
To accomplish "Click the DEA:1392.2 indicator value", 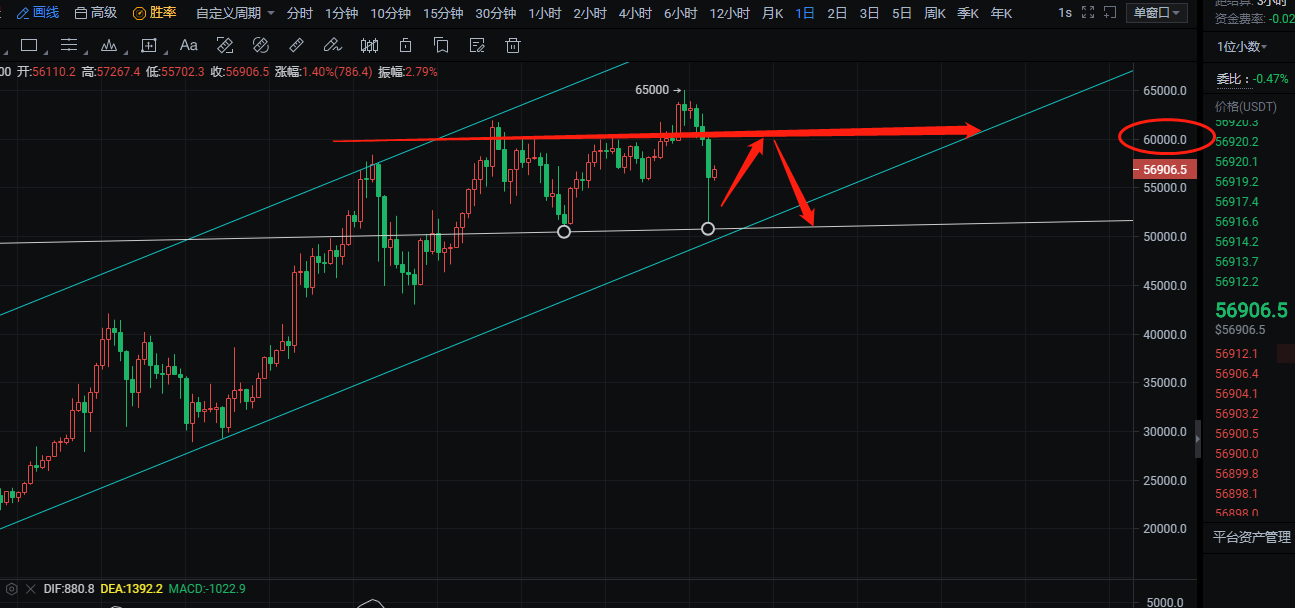I will (x=132, y=589).
